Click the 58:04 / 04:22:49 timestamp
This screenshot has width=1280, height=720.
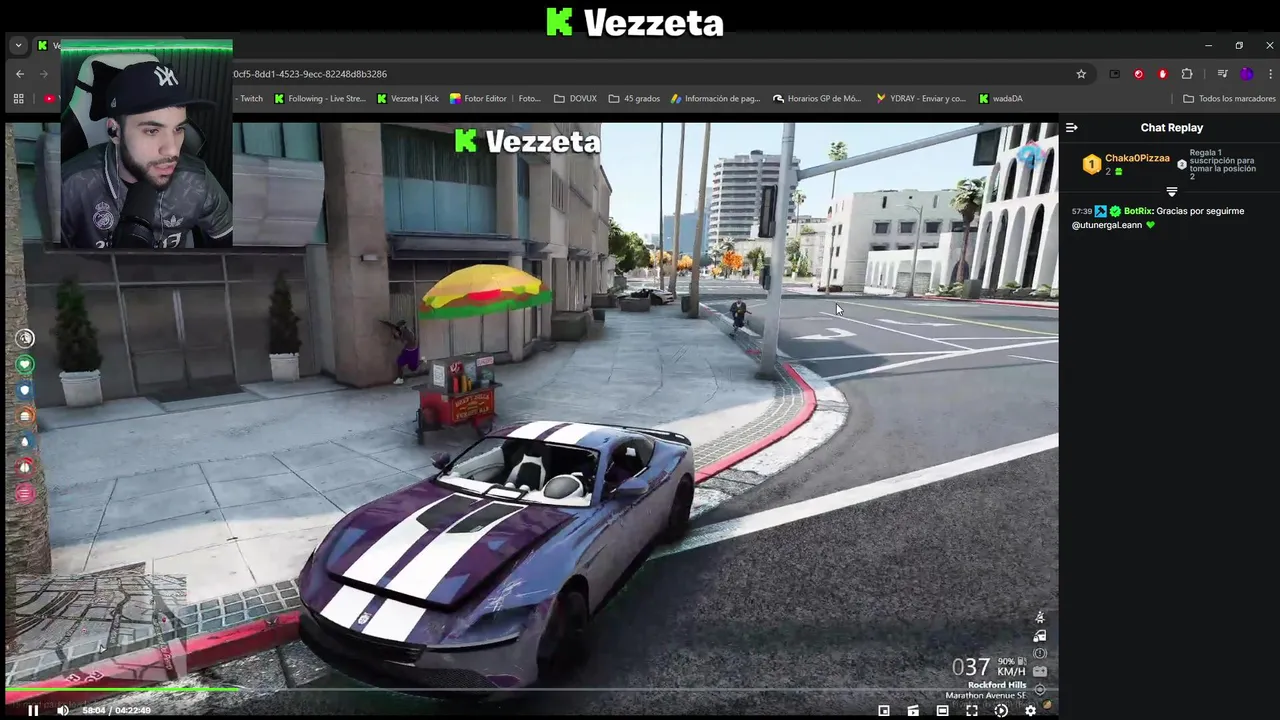point(116,710)
